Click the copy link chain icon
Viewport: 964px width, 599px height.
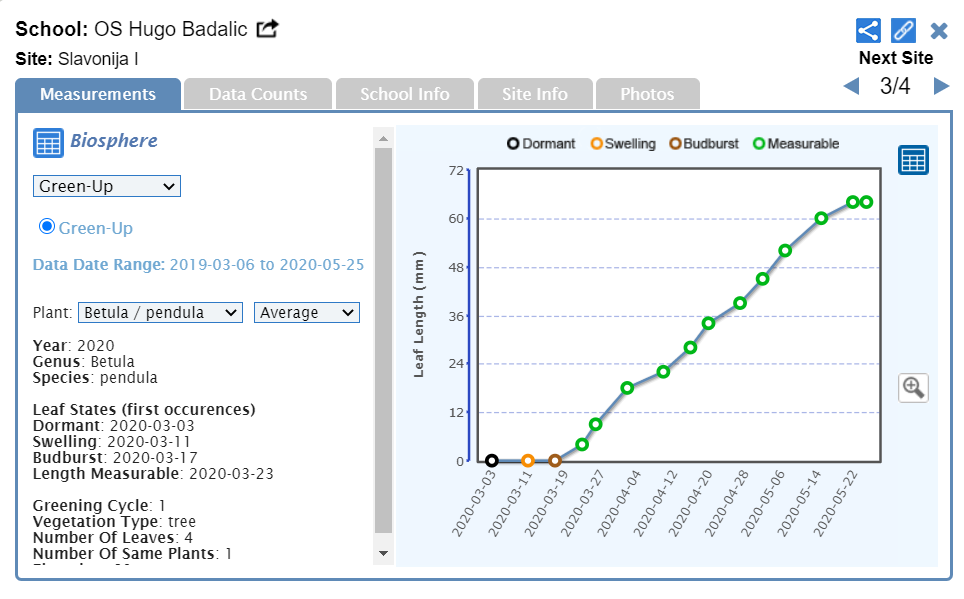[x=903, y=30]
